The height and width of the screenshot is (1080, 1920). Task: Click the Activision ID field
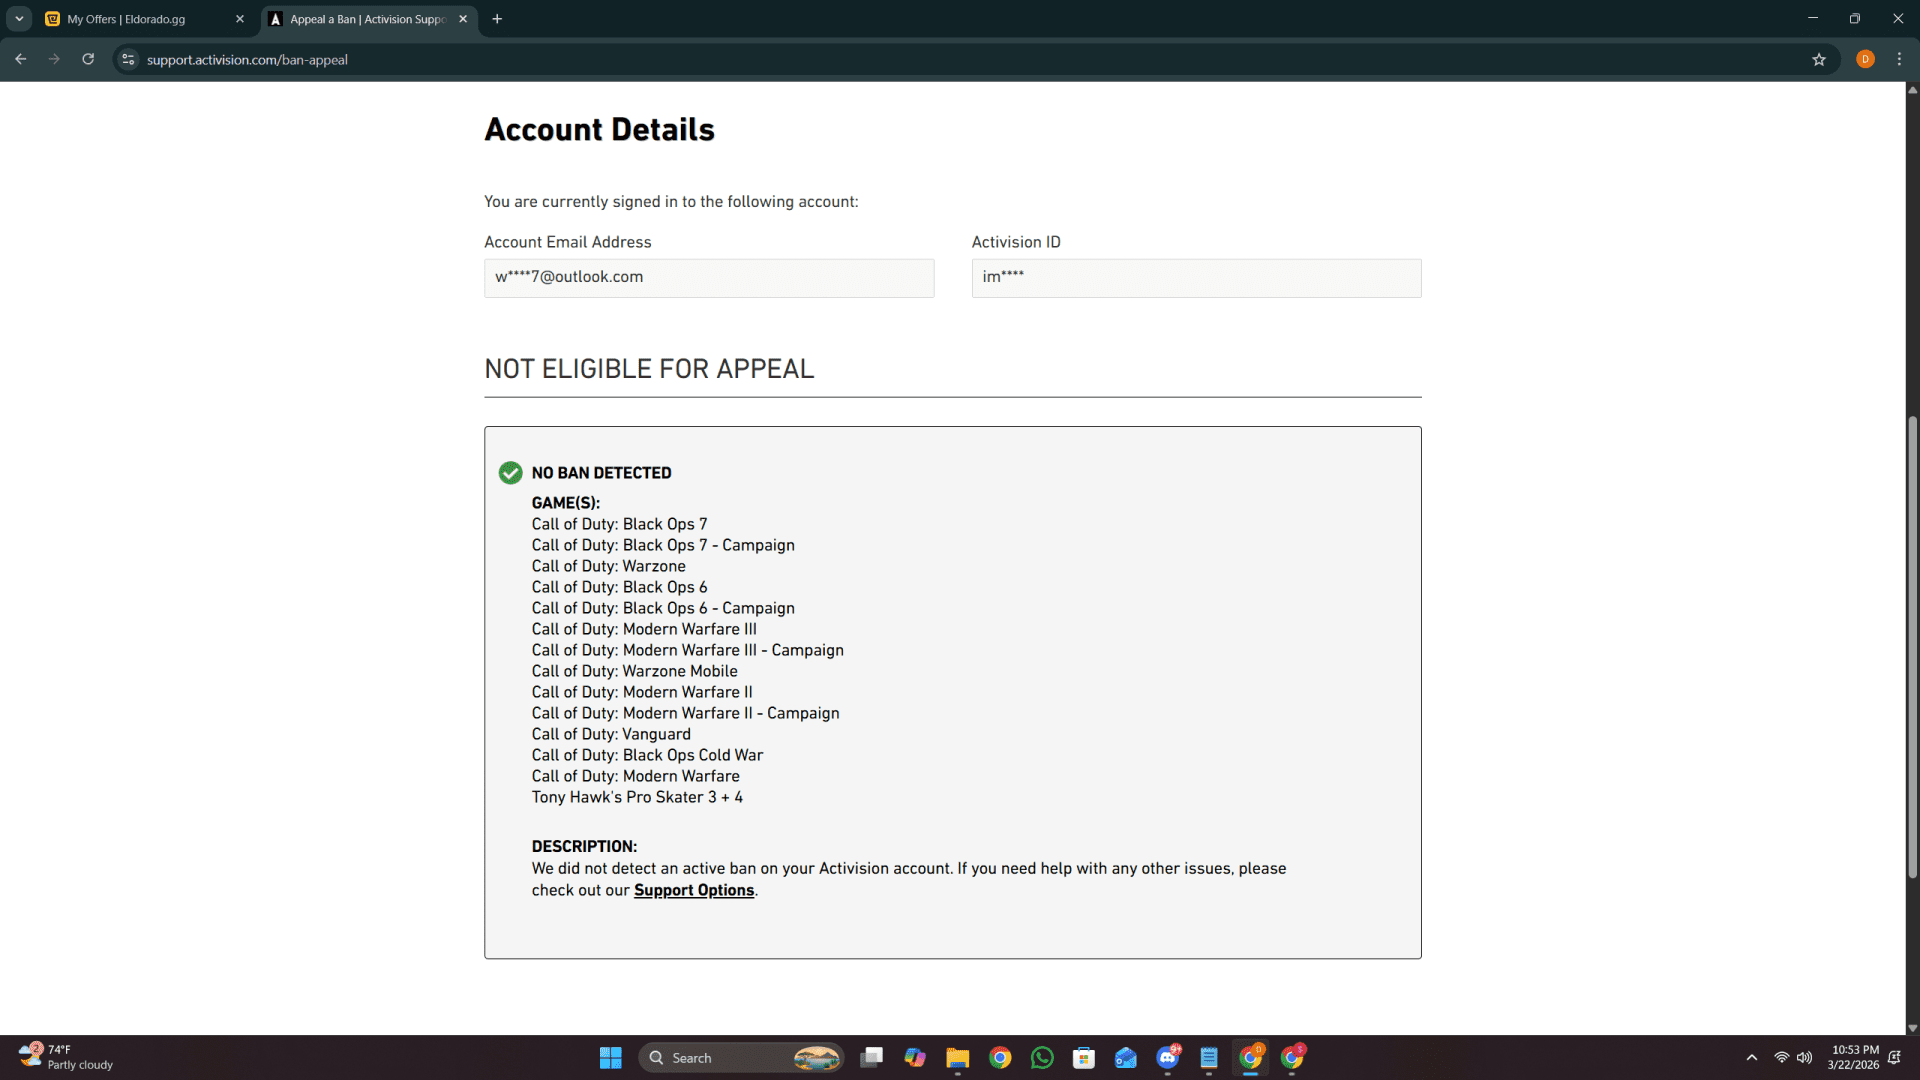pos(1195,277)
